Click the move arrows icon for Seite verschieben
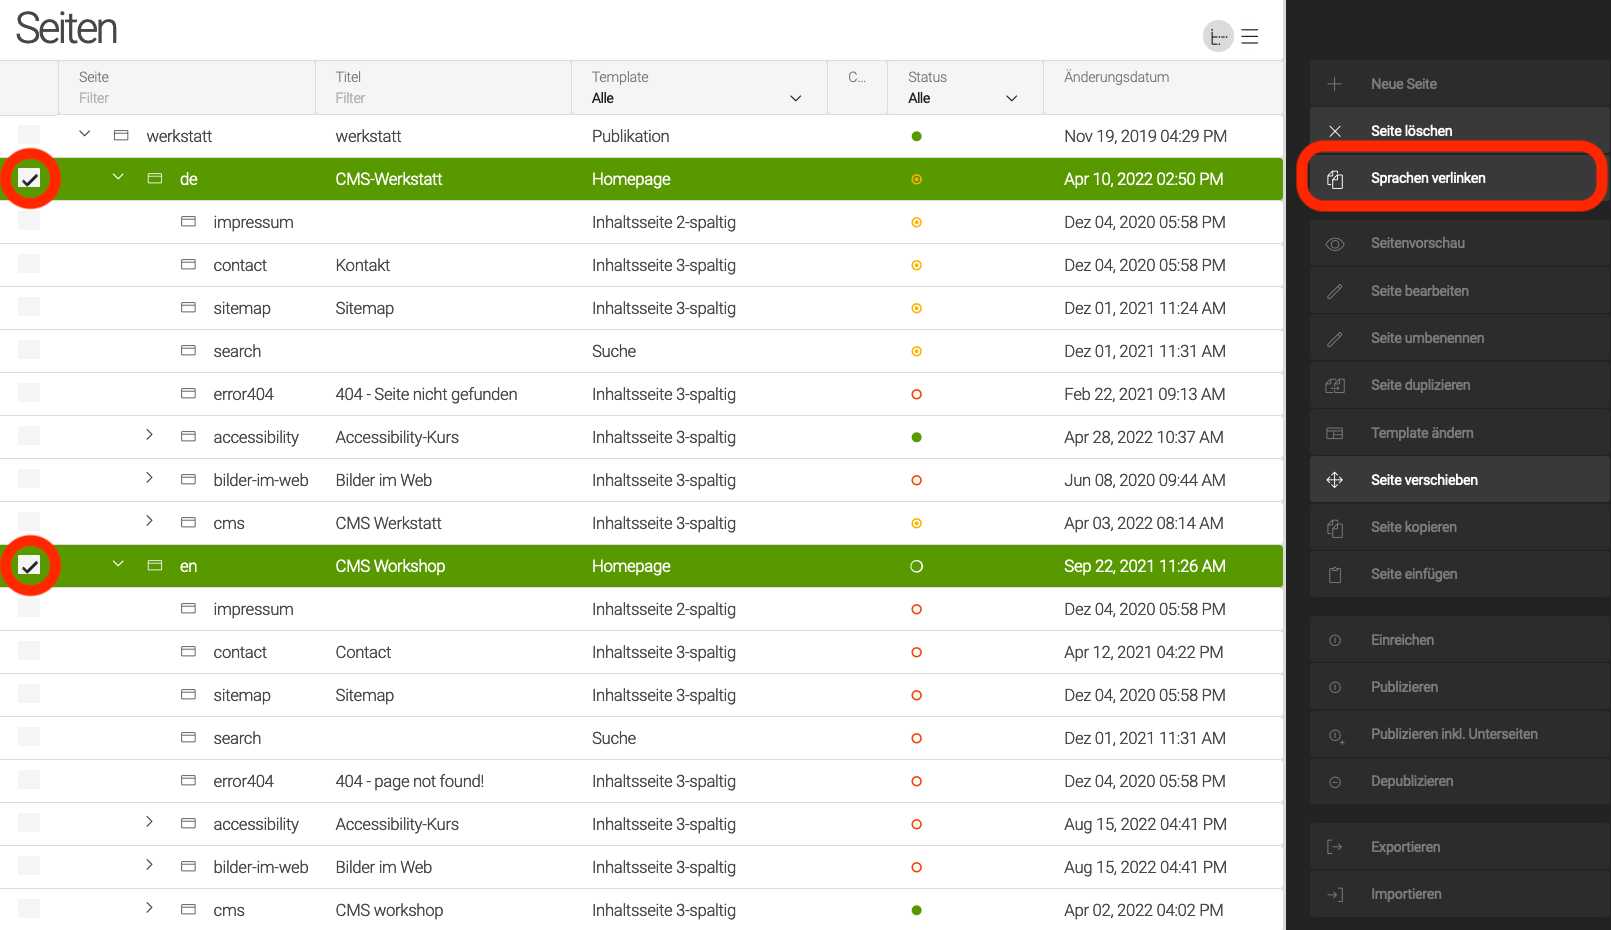1611x930 pixels. (1335, 480)
